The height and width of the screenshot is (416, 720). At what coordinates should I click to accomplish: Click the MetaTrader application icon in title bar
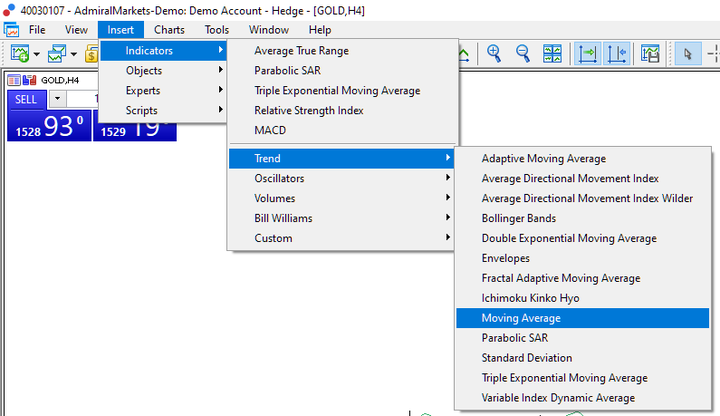click(8, 9)
